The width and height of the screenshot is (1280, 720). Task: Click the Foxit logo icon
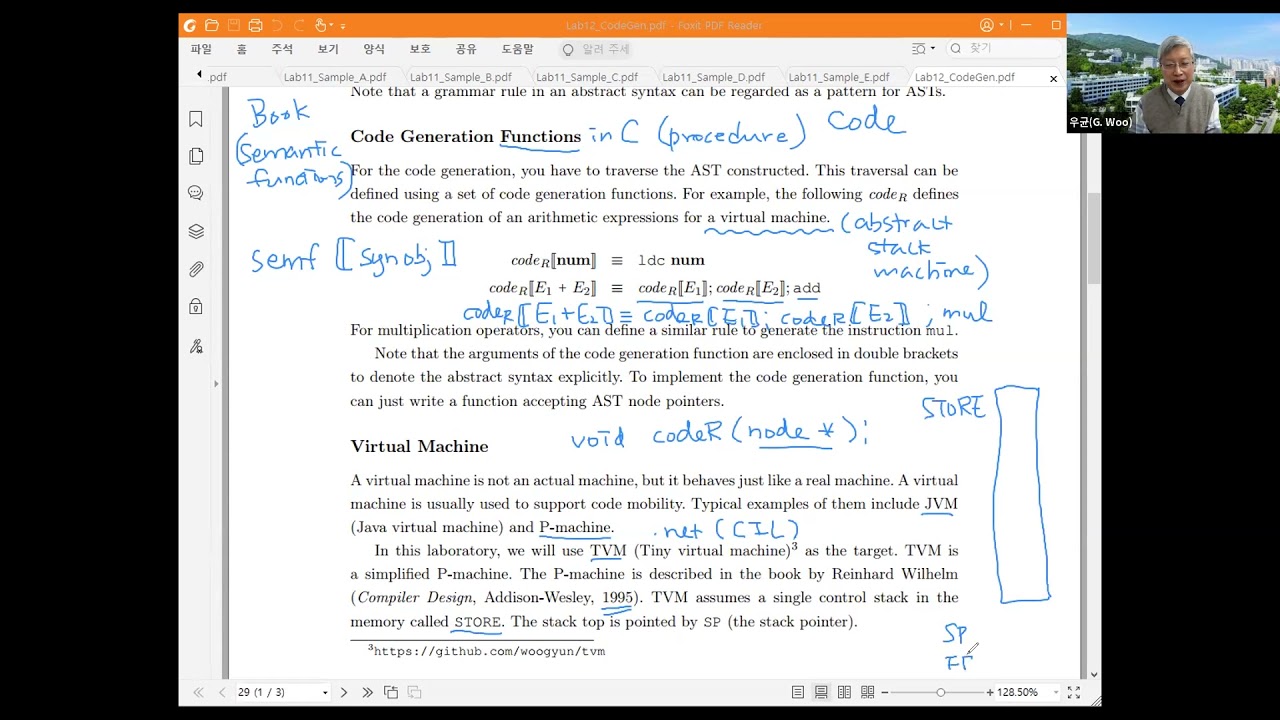tap(190, 25)
